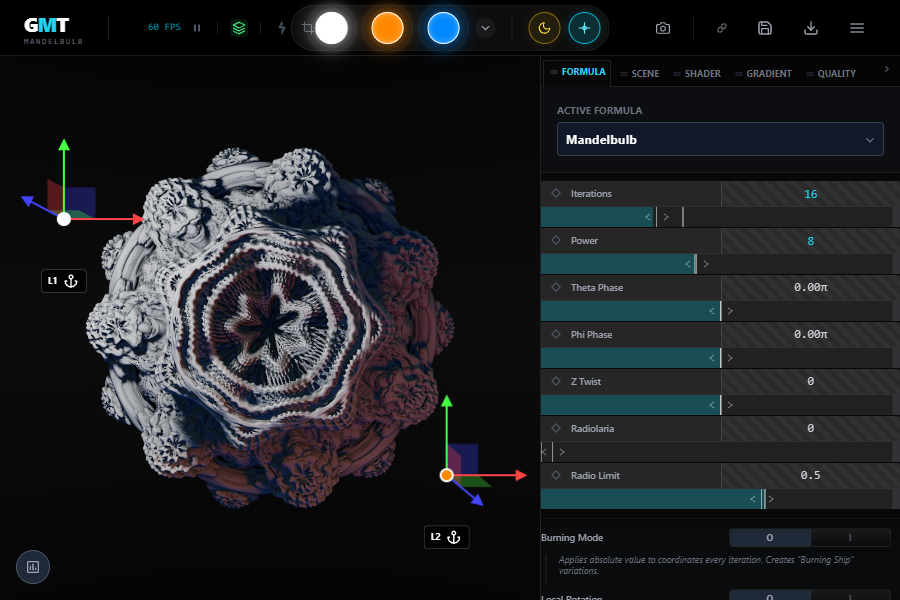Decrease Iterations with left arrow

pos(647,217)
